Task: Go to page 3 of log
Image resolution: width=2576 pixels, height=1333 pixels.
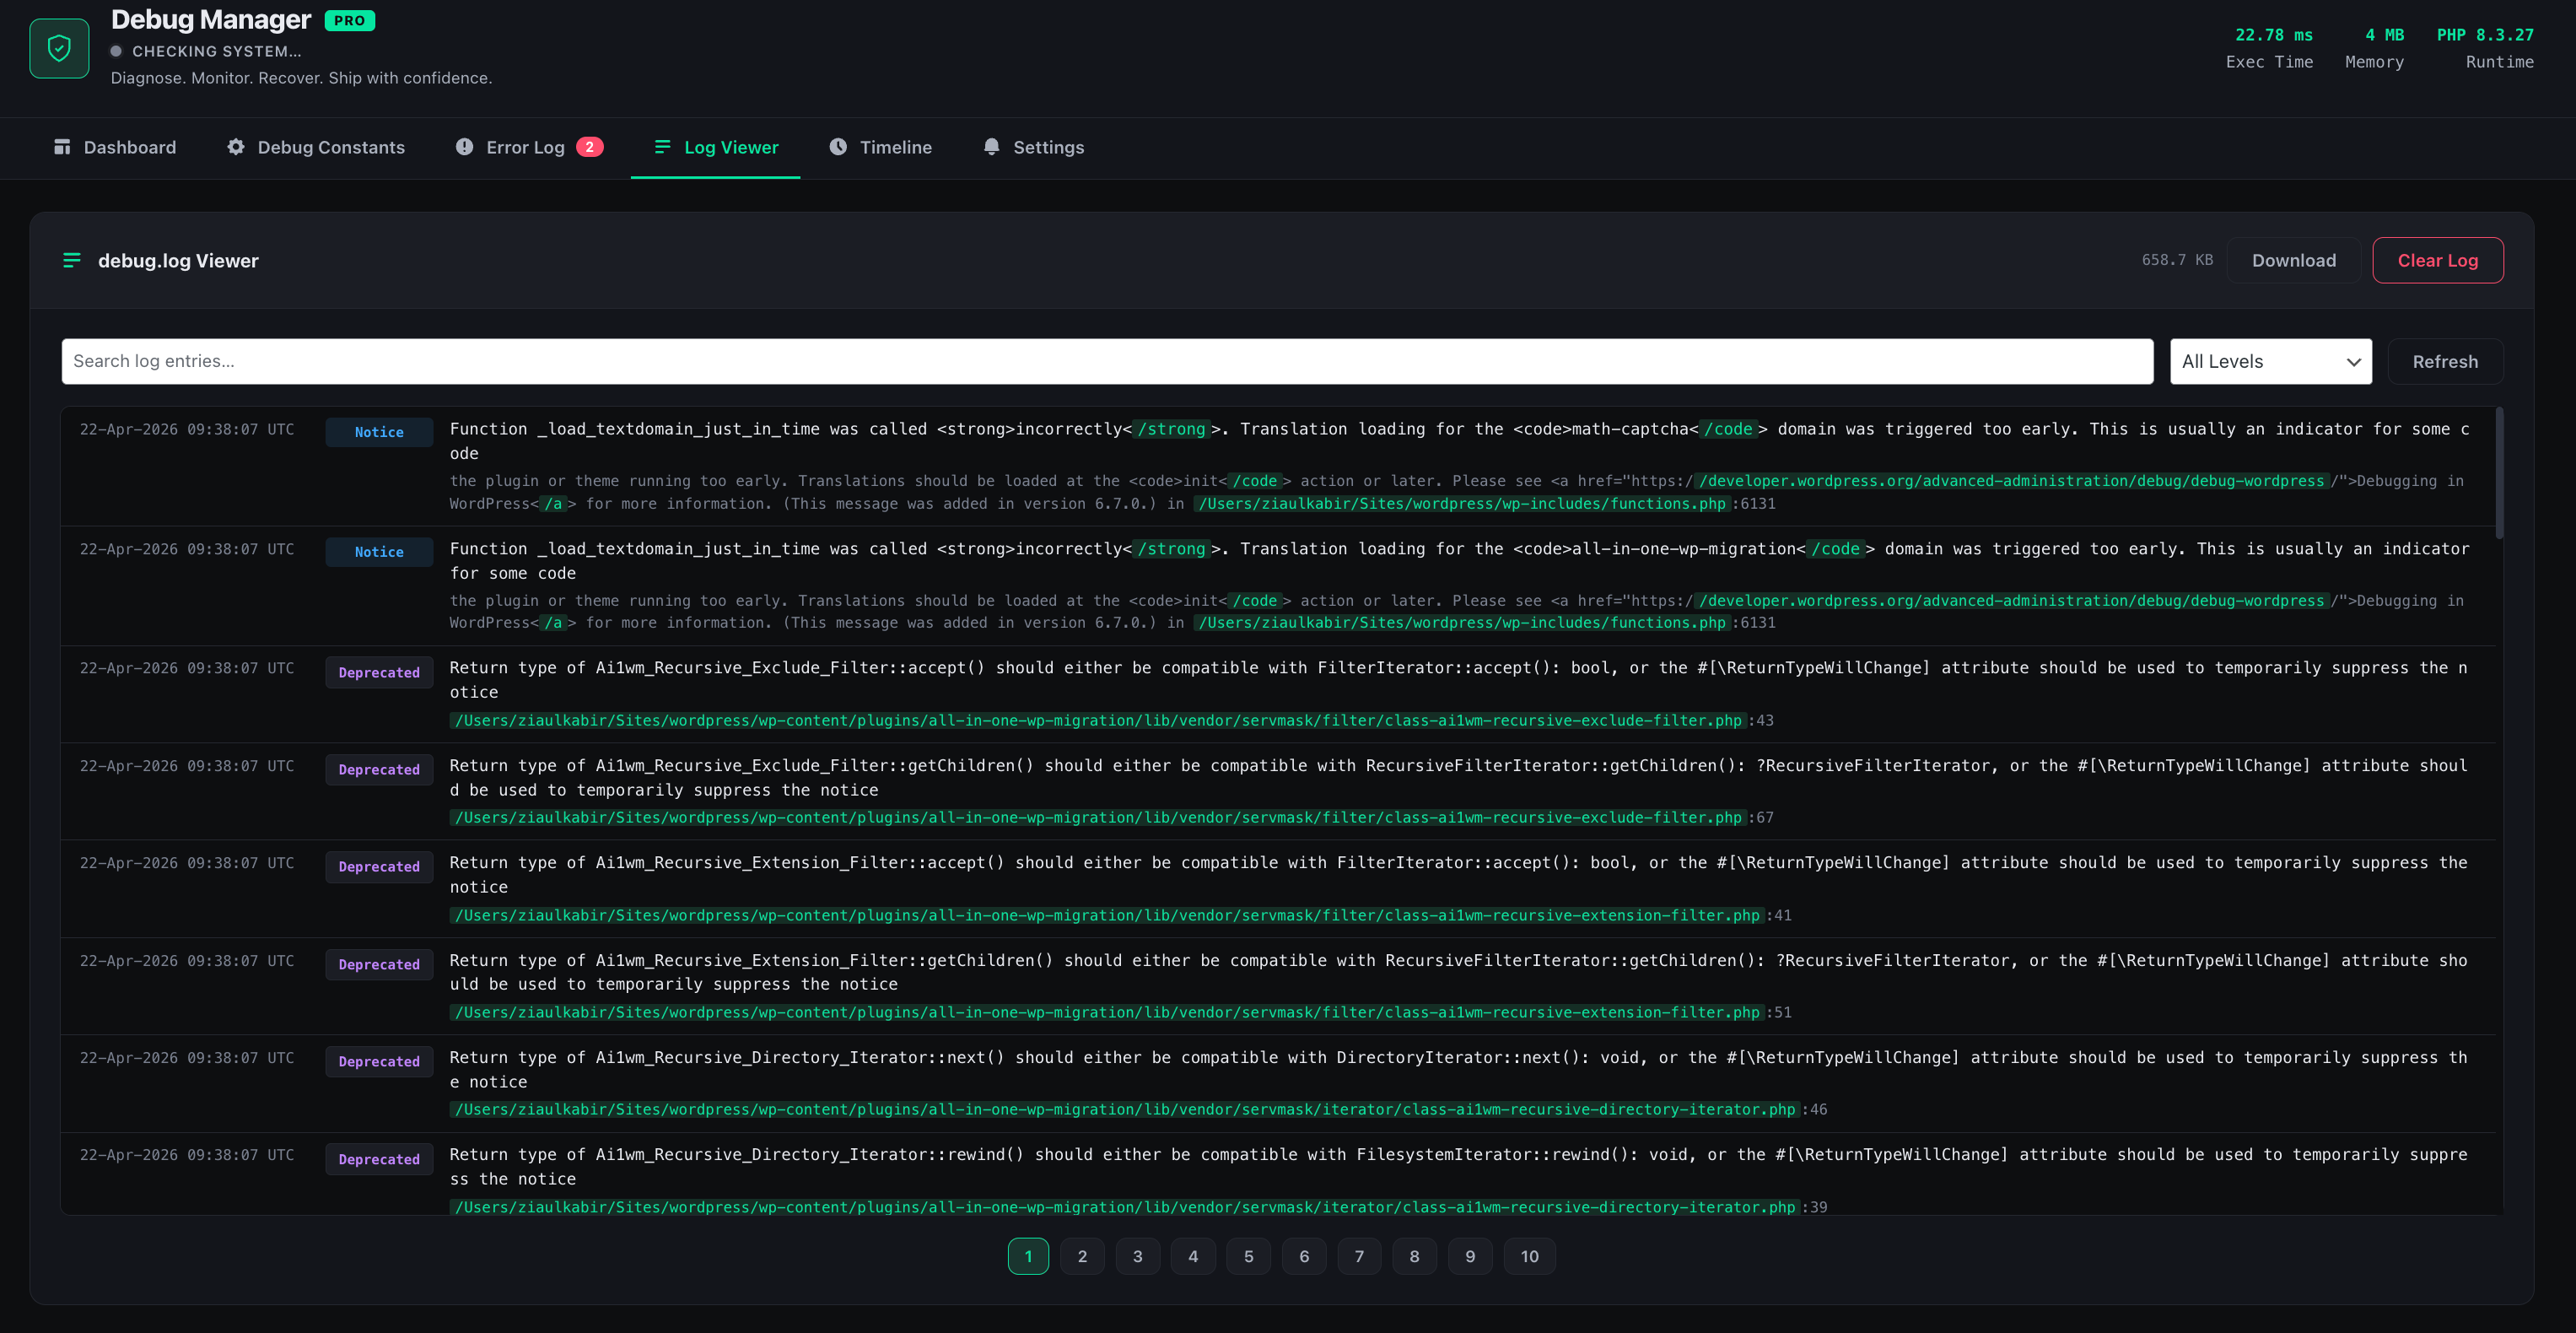Action: [x=1137, y=1256]
